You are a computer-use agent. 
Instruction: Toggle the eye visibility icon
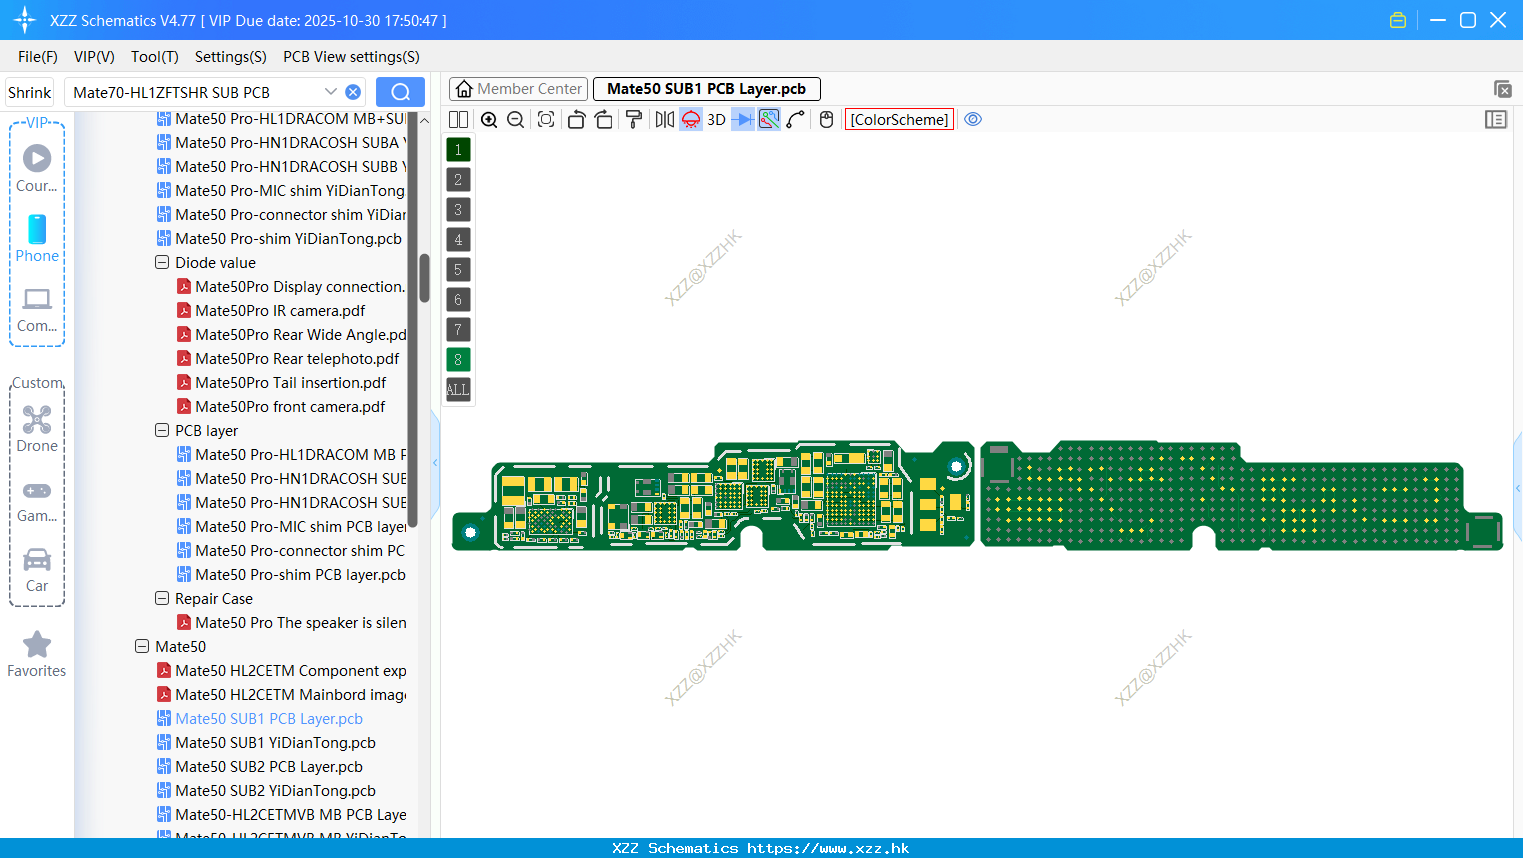(x=973, y=119)
